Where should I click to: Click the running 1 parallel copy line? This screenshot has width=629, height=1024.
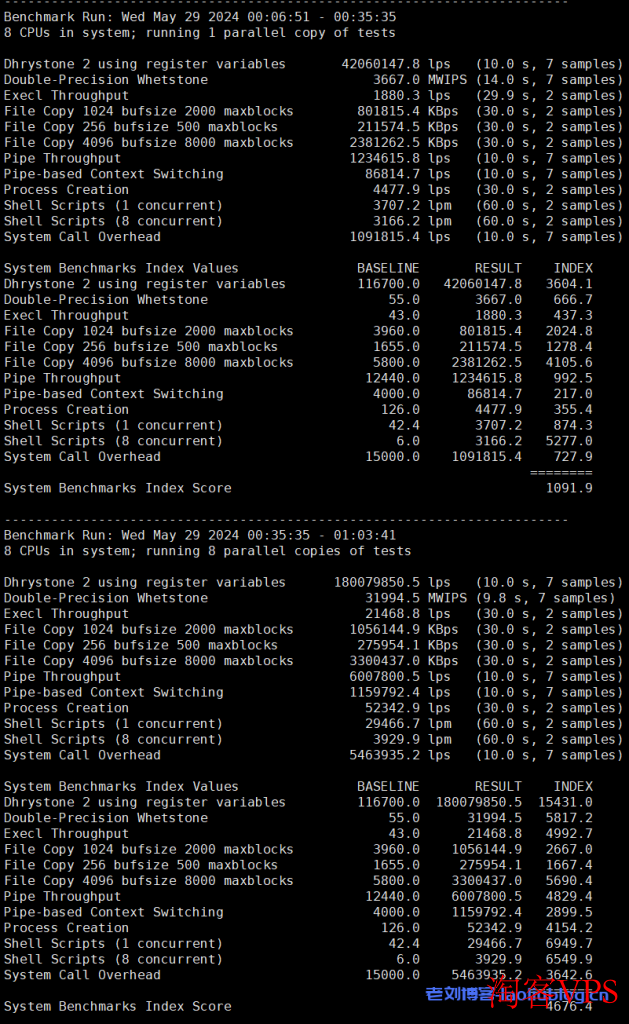[200, 33]
